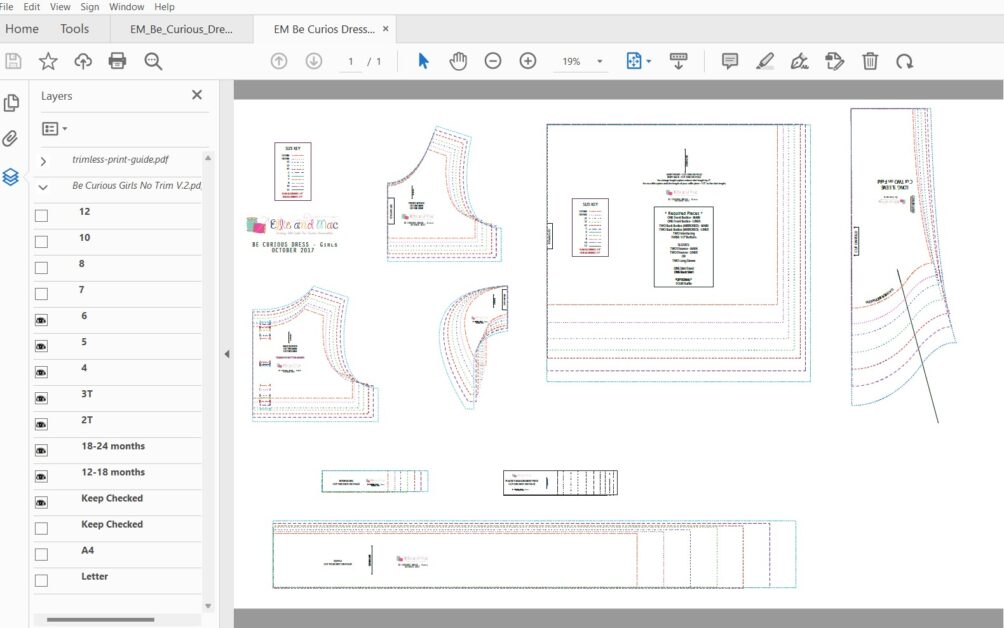Viewport: 1004px width, 628px height.
Task: Open the Attachments paperclip panel
Action: click(x=11, y=138)
